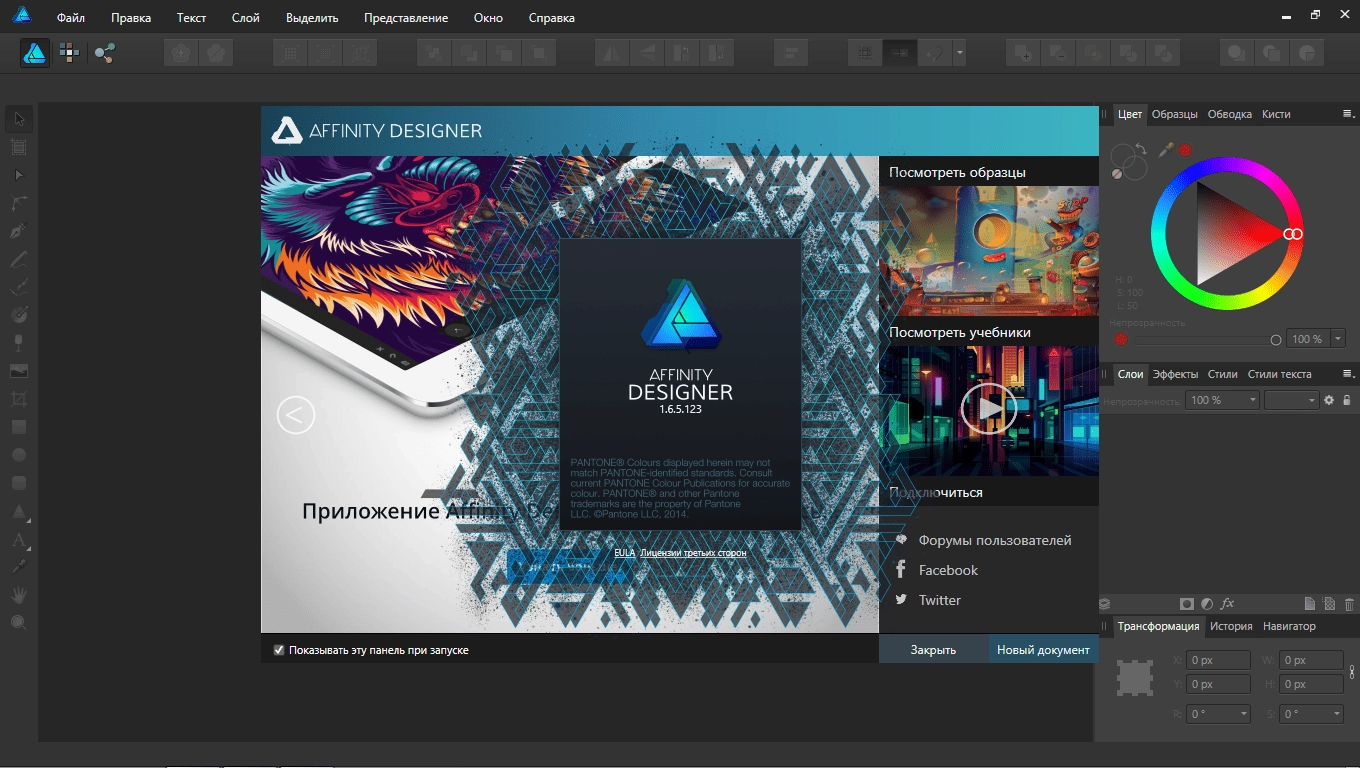Open the shear S dropdown
The height and width of the screenshot is (768, 1360).
(1337, 714)
